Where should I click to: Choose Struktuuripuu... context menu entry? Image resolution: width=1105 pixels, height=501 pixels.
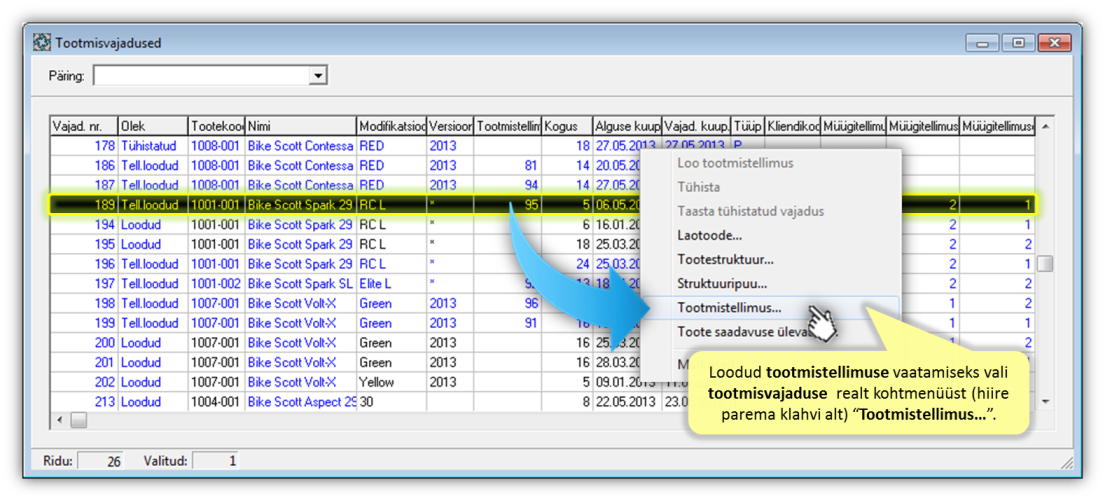(722, 284)
